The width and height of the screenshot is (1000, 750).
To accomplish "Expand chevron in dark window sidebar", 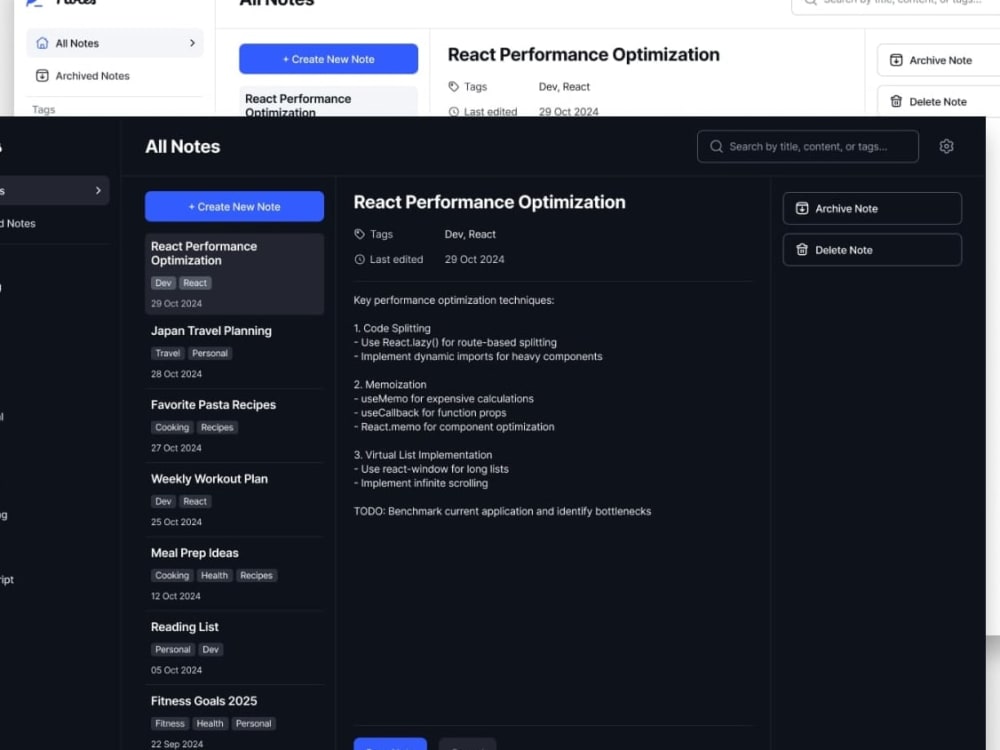I will [98, 191].
